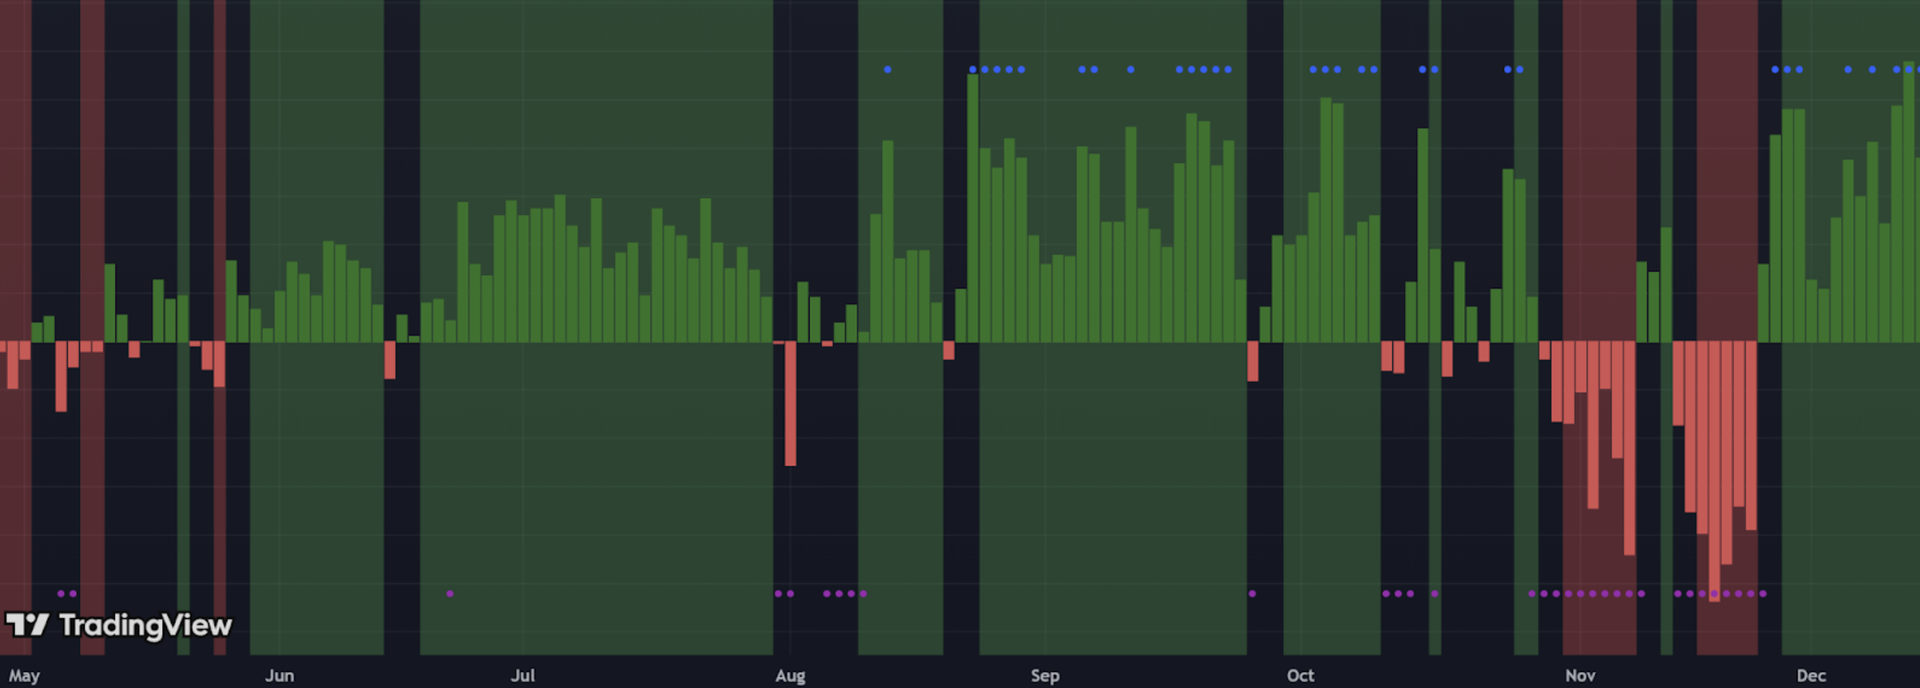The width and height of the screenshot is (1920, 688).
Task: Select the Jul time axis label
Action: (x=522, y=676)
